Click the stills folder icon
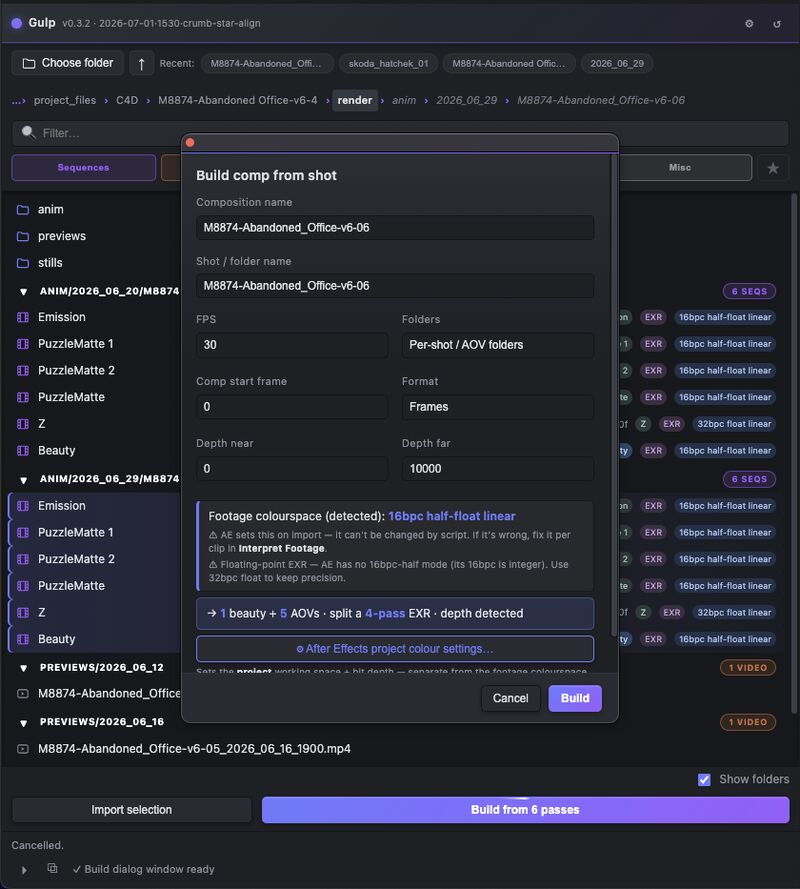The image size is (800, 889). point(23,263)
